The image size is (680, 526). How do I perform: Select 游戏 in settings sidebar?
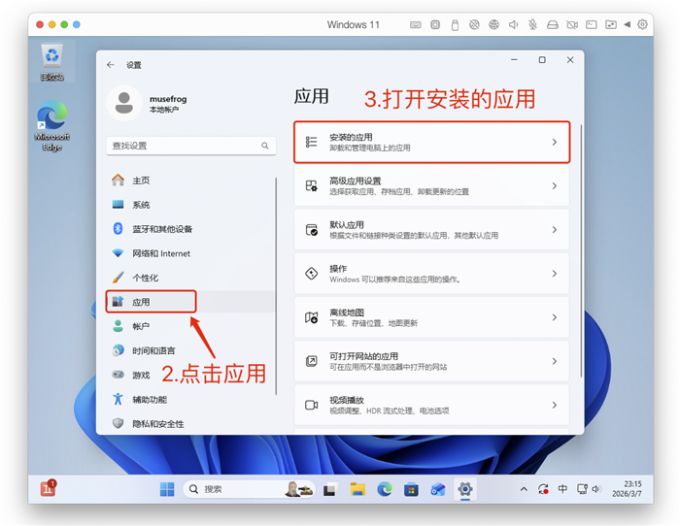190,375
